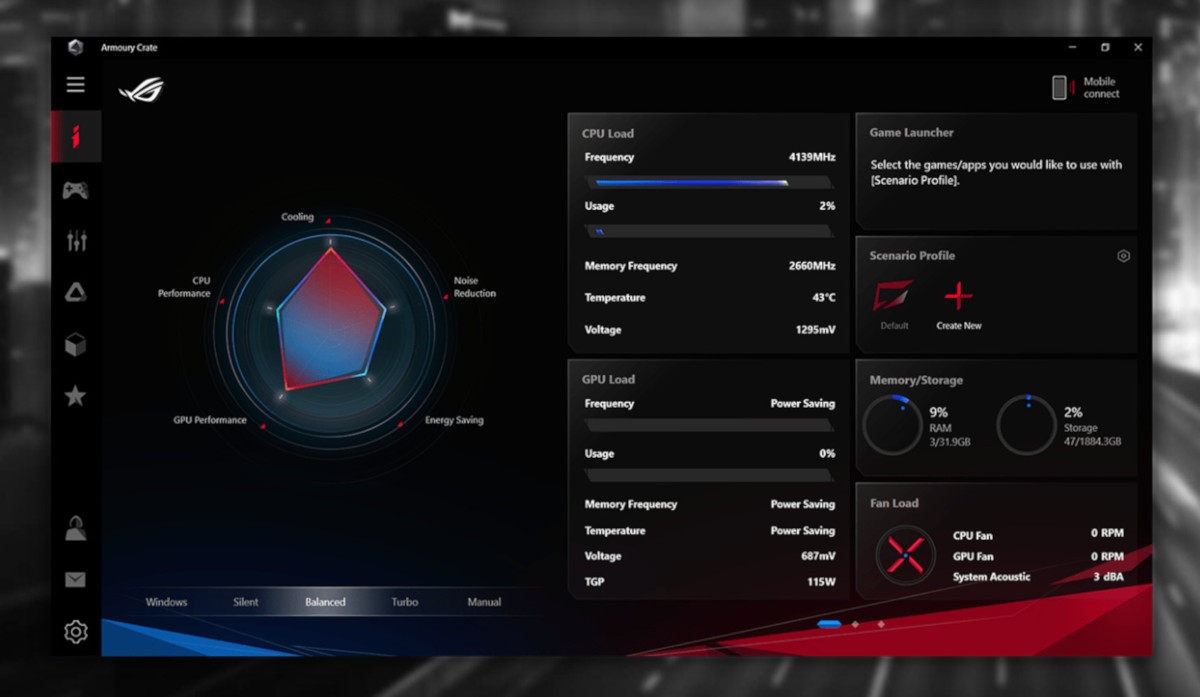Image resolution: width=1200 pixels, height=697 pixels.
Task: Open the Settings gear in sidebar
Action: (76, 632)
